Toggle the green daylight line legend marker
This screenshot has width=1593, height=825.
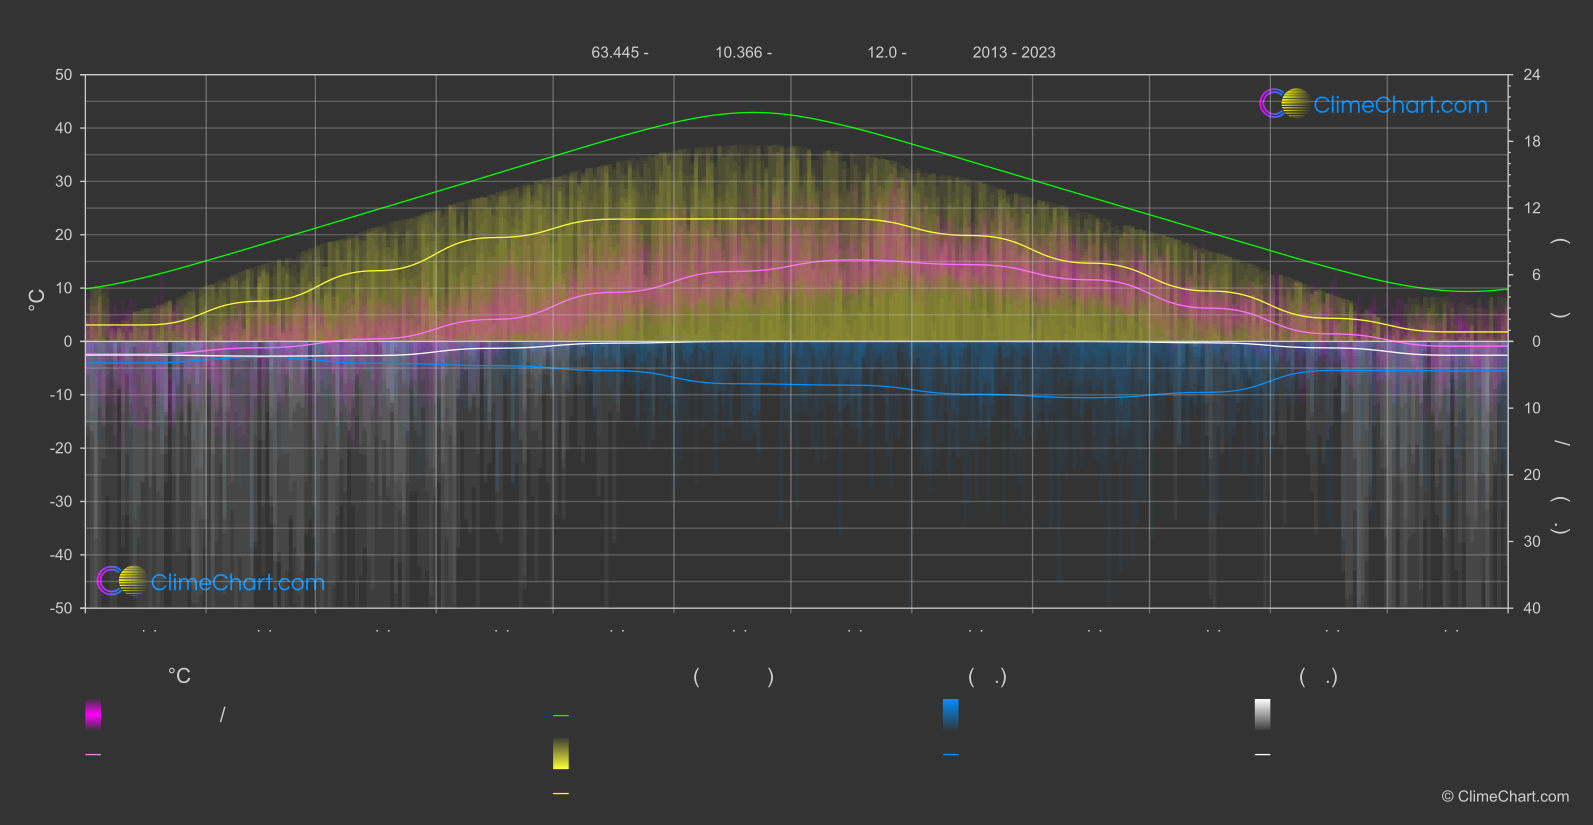click(561, 716)
